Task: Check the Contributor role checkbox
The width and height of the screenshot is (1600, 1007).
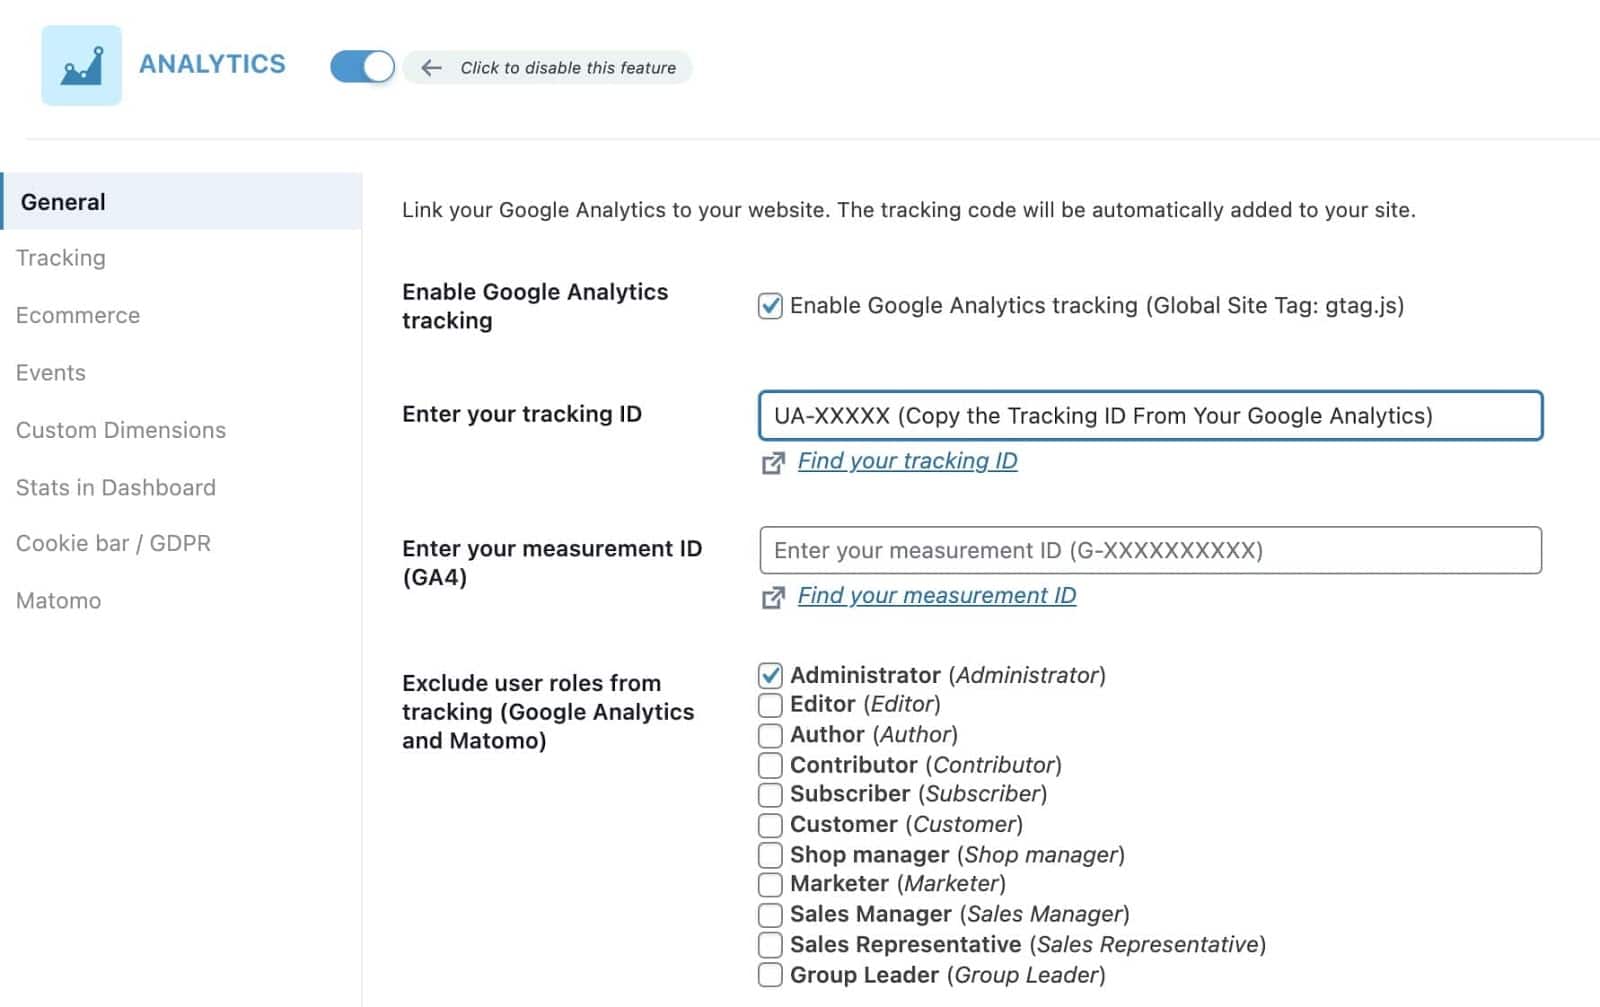Action: pyautogui.click(x=770, y=765)
